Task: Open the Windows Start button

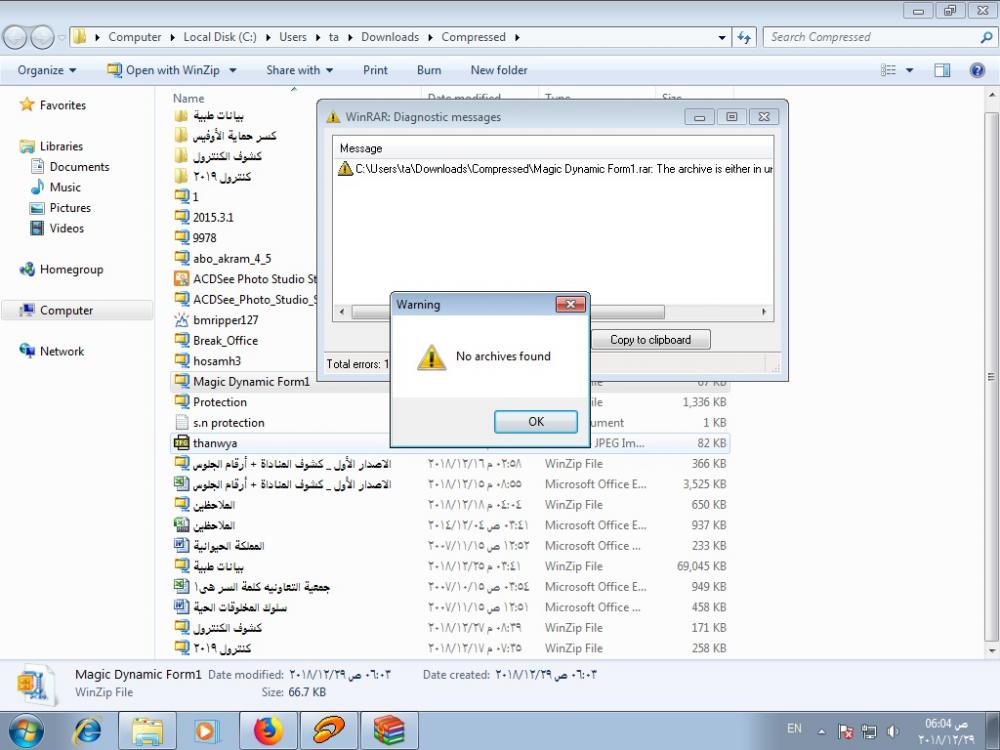Action: (26, 730)
